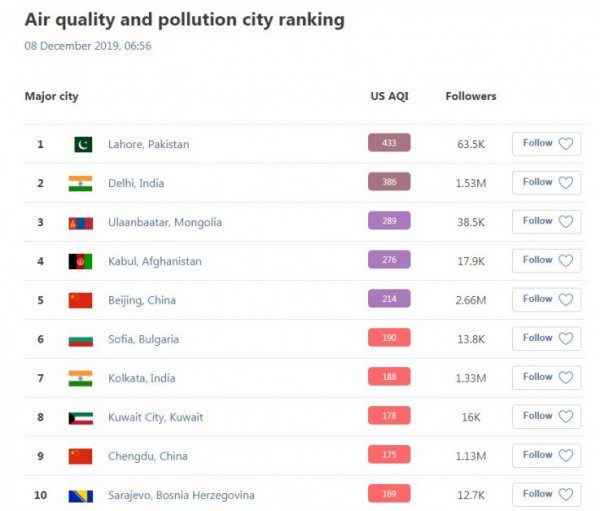Image resolution: width=600 pixels, height=511 pixels.
Task: Click the Bosnia Herzegovina flag beside Sarajevo
Action: point(80,495)
